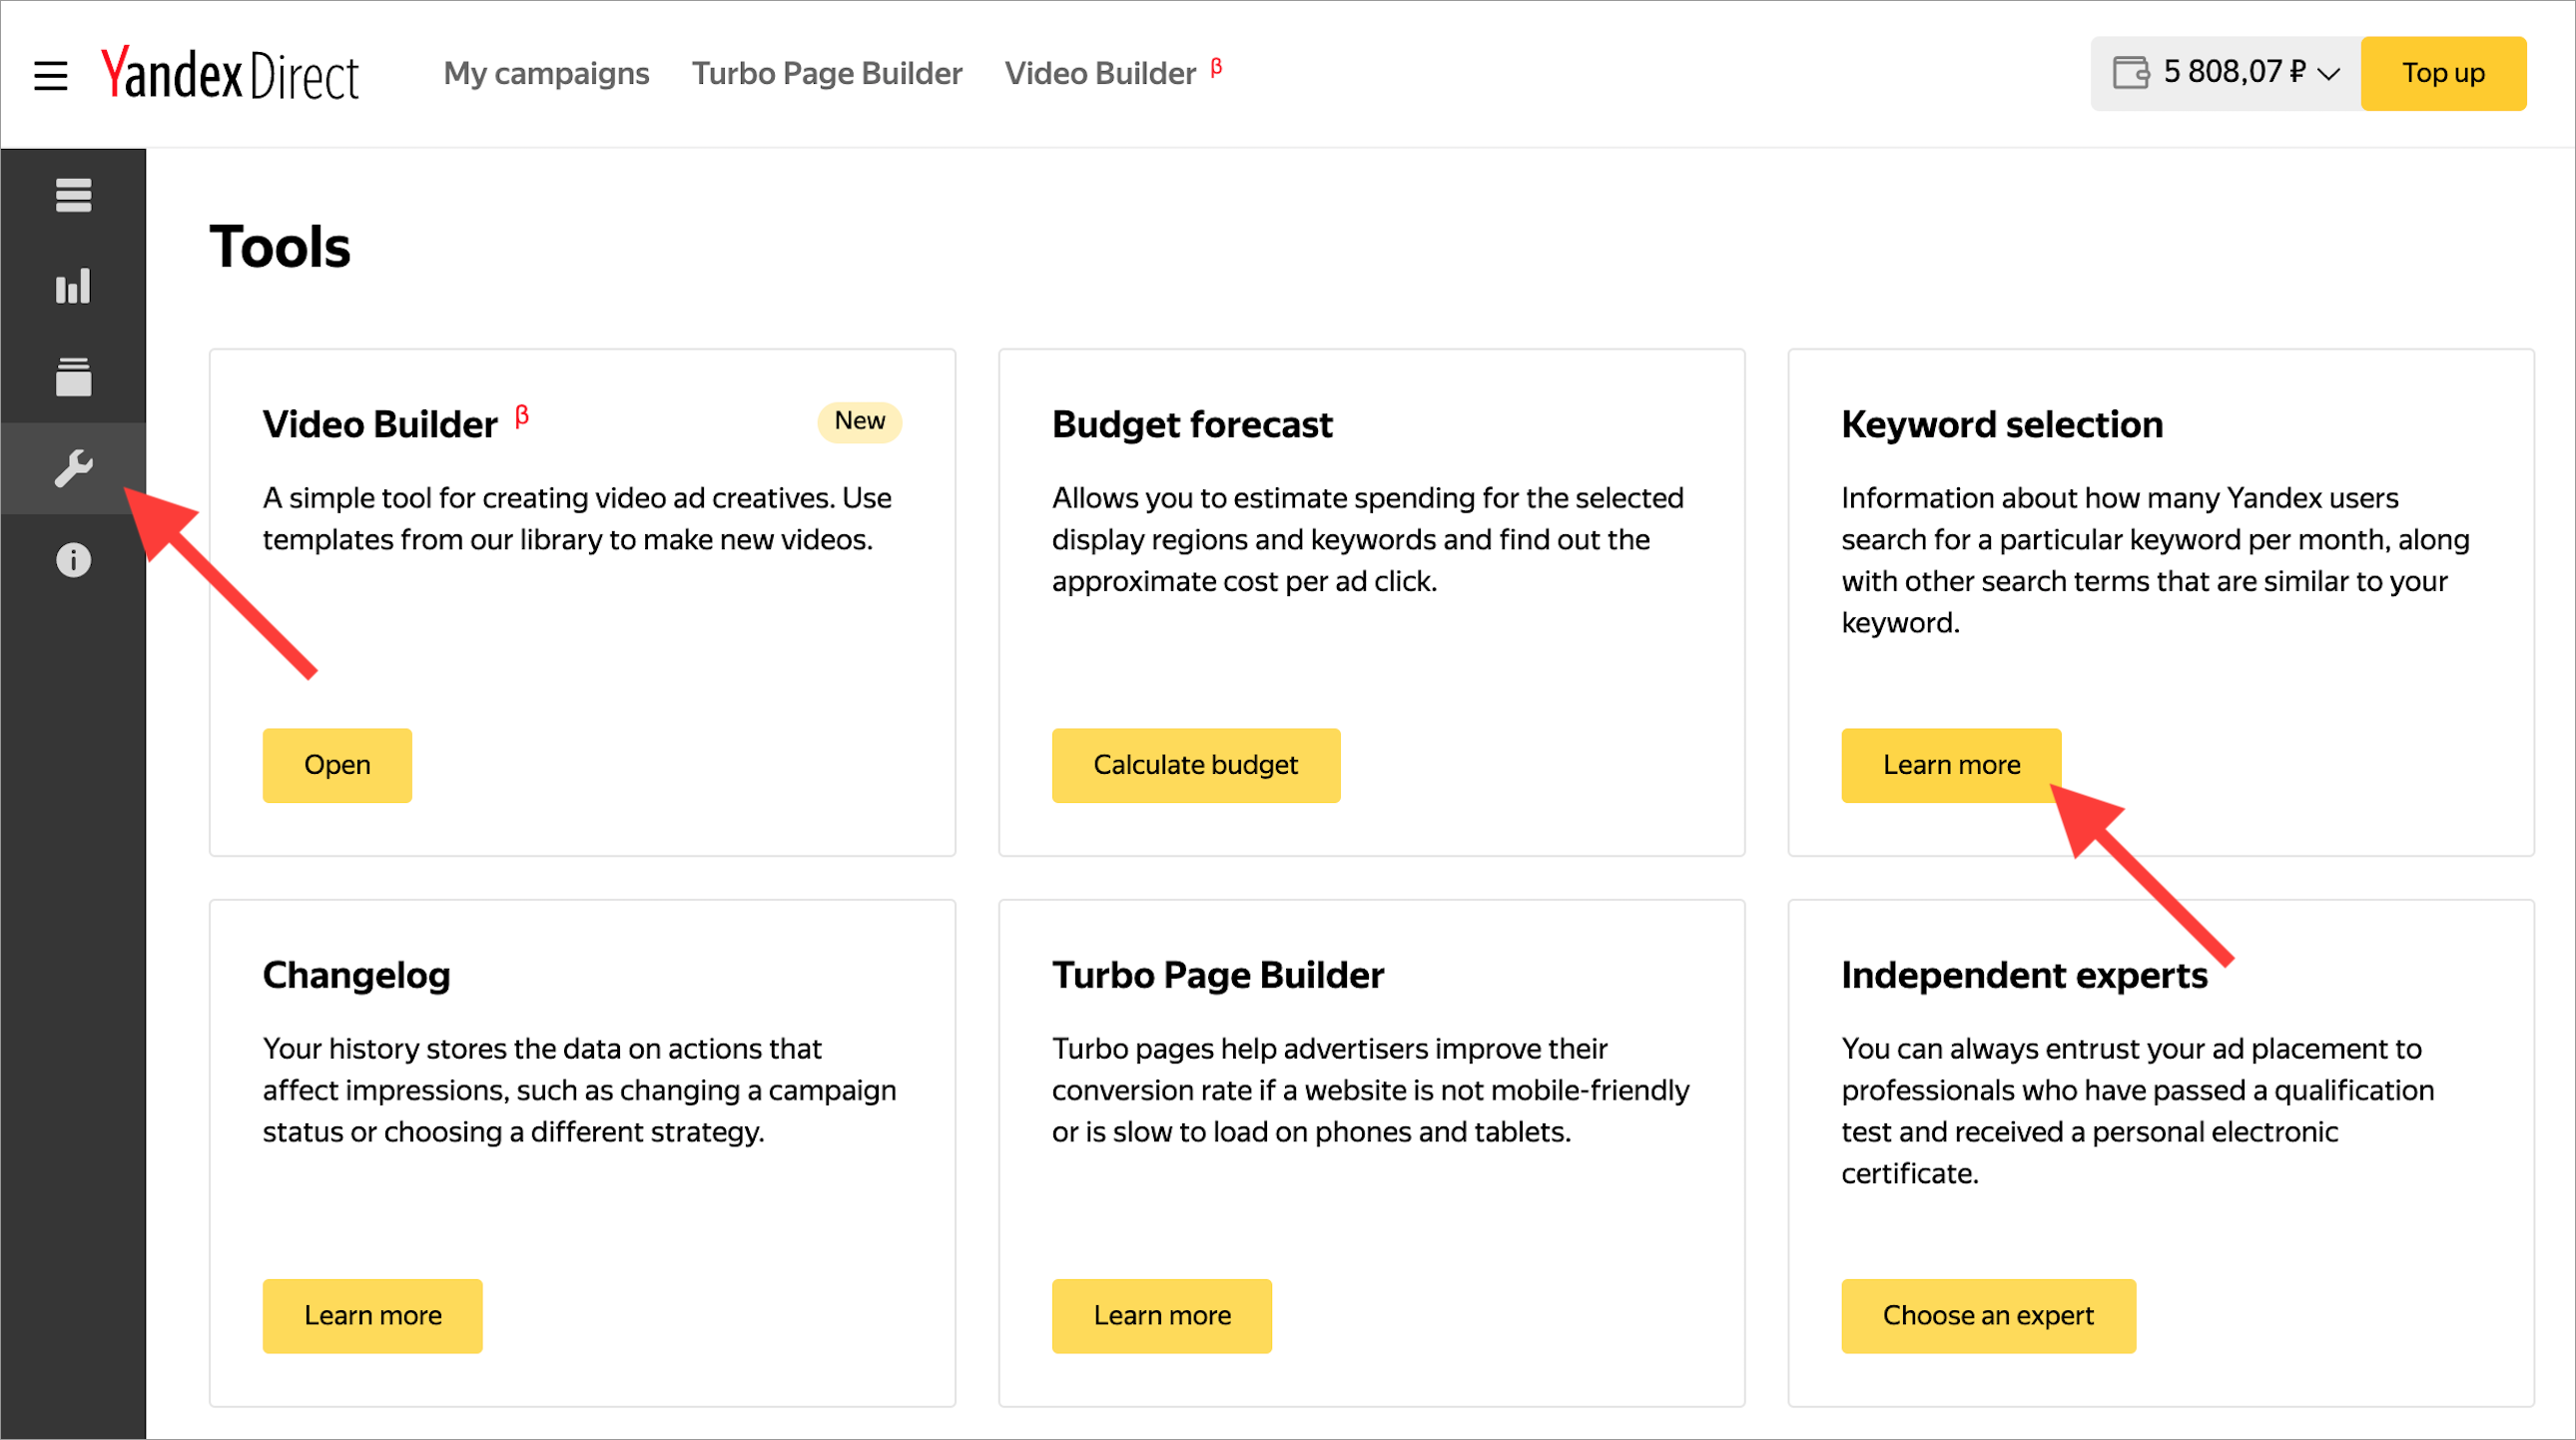The height and width of the screenshot is (1440, 2576).
Task: Click the wallet icon beside the balance
Action: [2130, 73]
